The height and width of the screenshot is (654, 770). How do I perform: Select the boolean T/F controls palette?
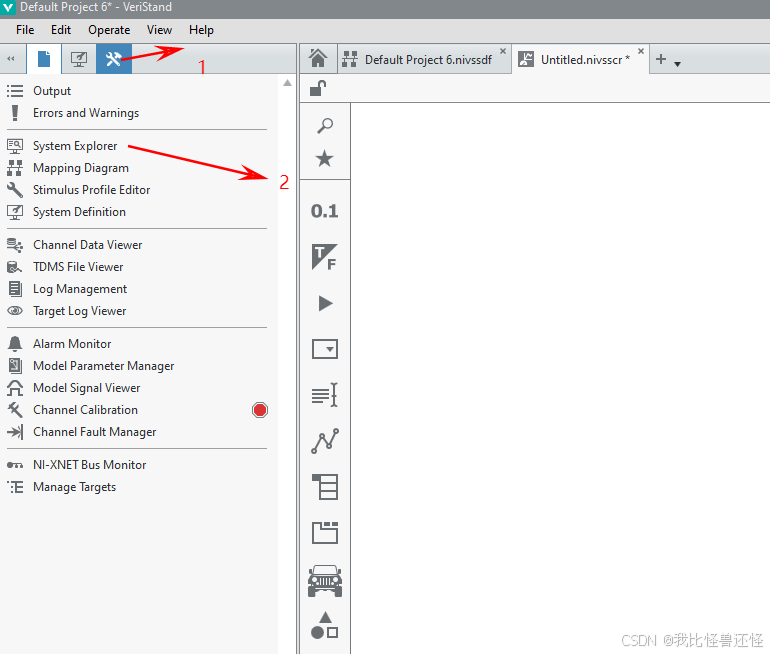point(325,257)
